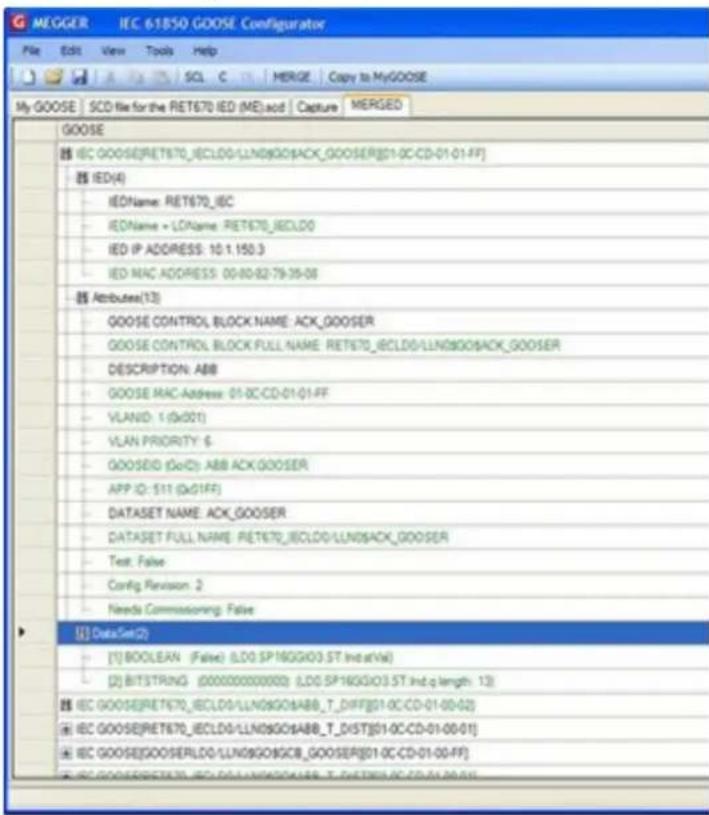
Task: Select the IEDName + LDName row
Action: tap(383, 226)
